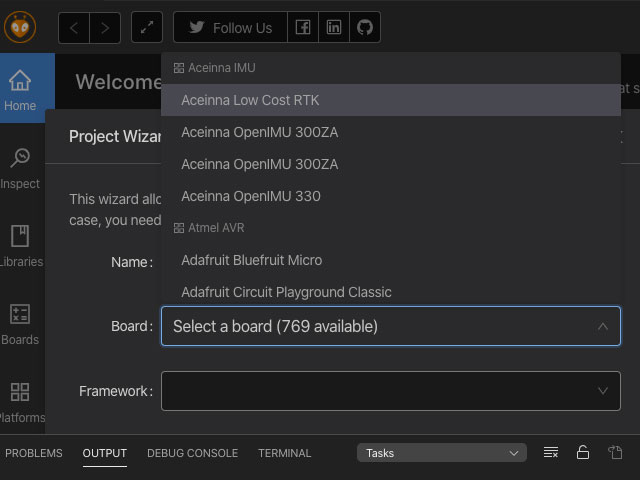
Task: Open the Tasks output channel dropdown
Action: (441, 453)
